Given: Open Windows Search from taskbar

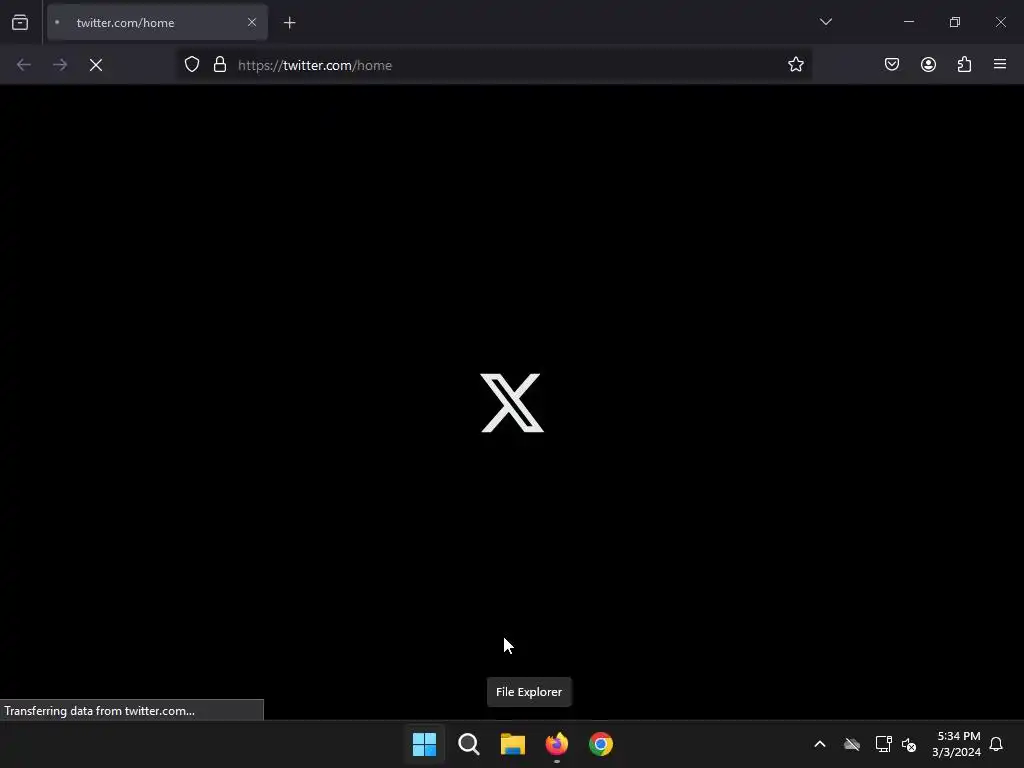Looking at the screenshot, I should click(x=468, y=744).
